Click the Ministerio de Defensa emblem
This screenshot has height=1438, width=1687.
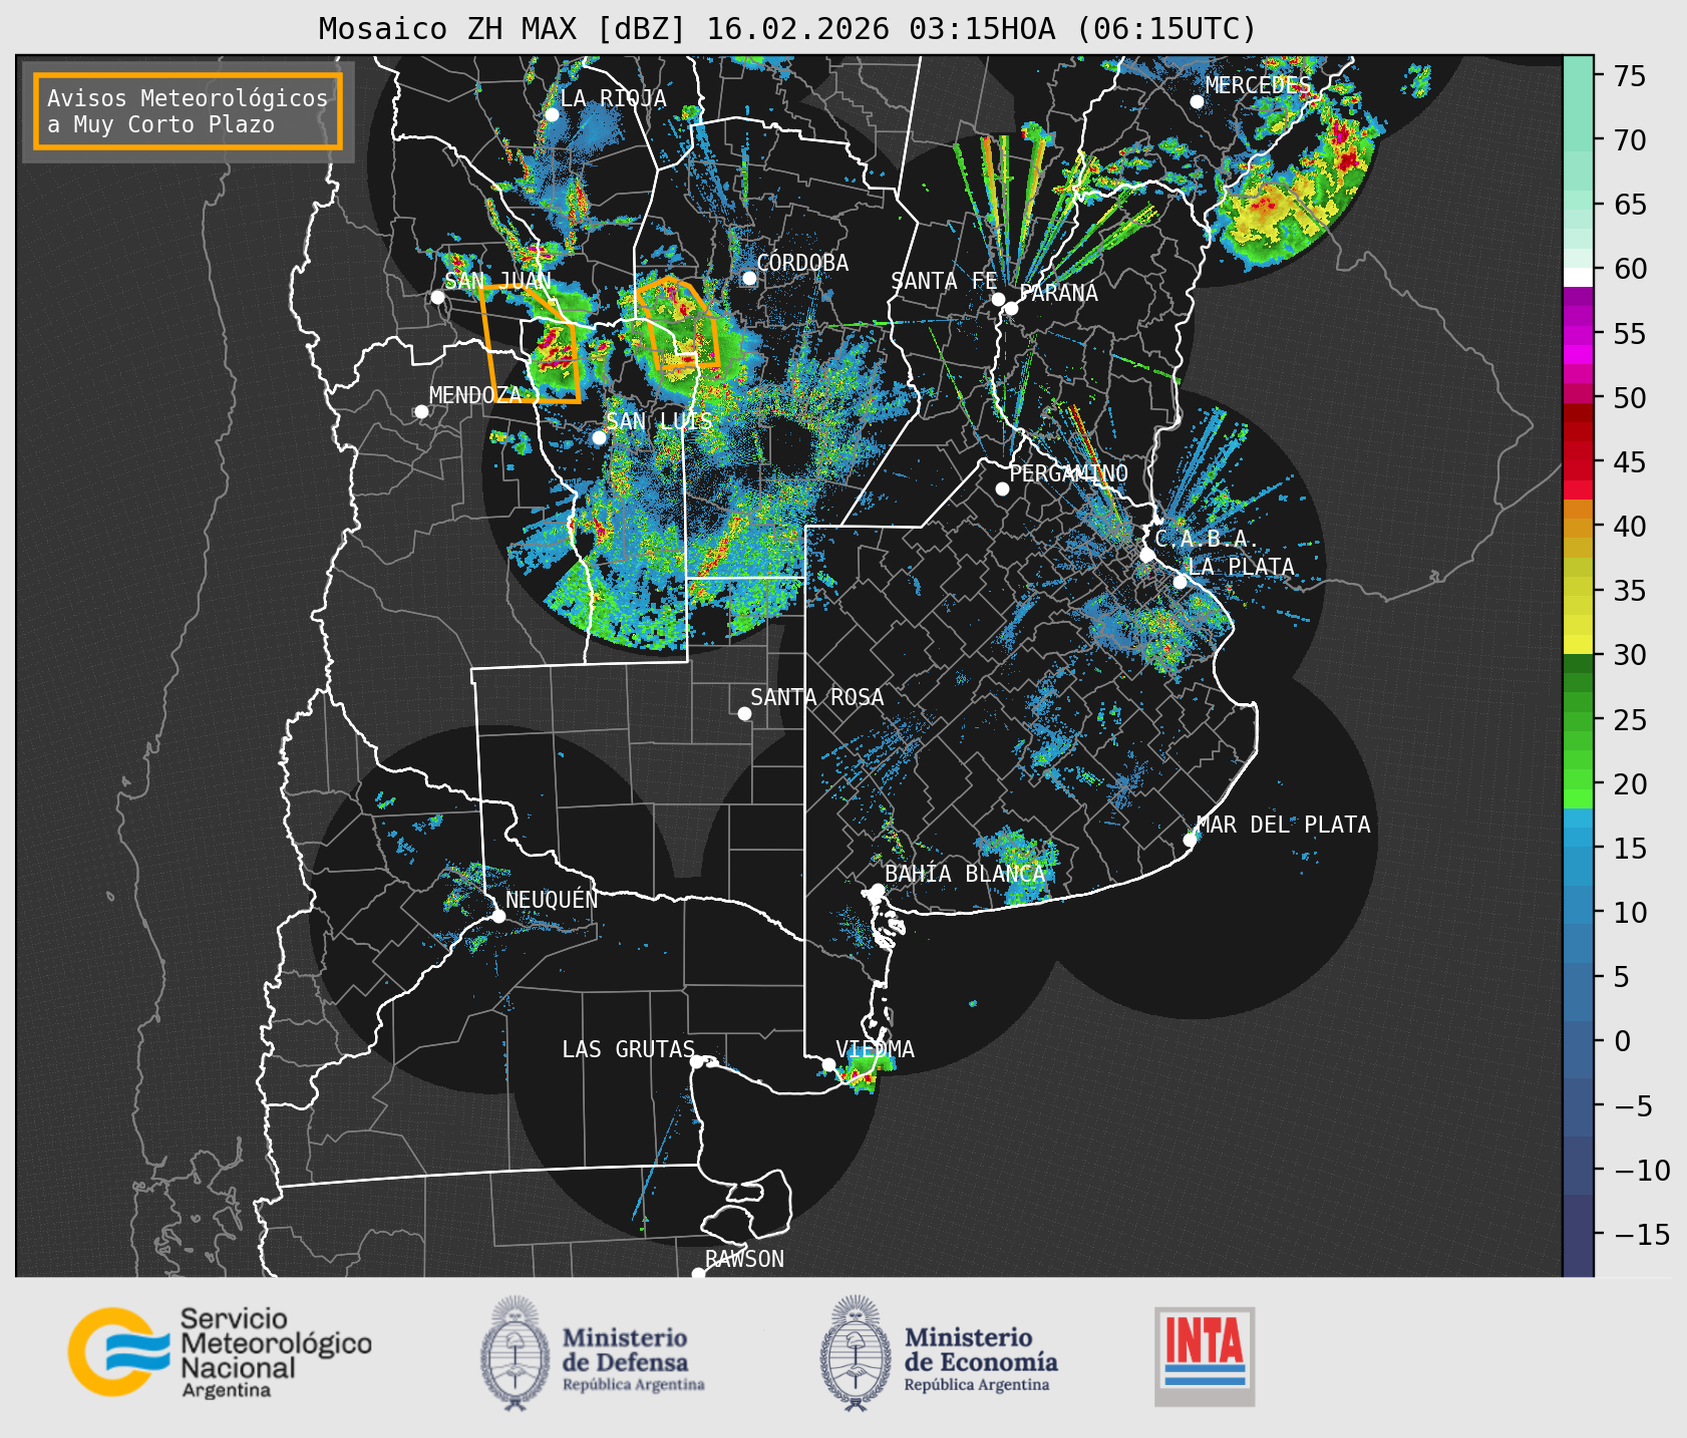tap(514, 1354)
